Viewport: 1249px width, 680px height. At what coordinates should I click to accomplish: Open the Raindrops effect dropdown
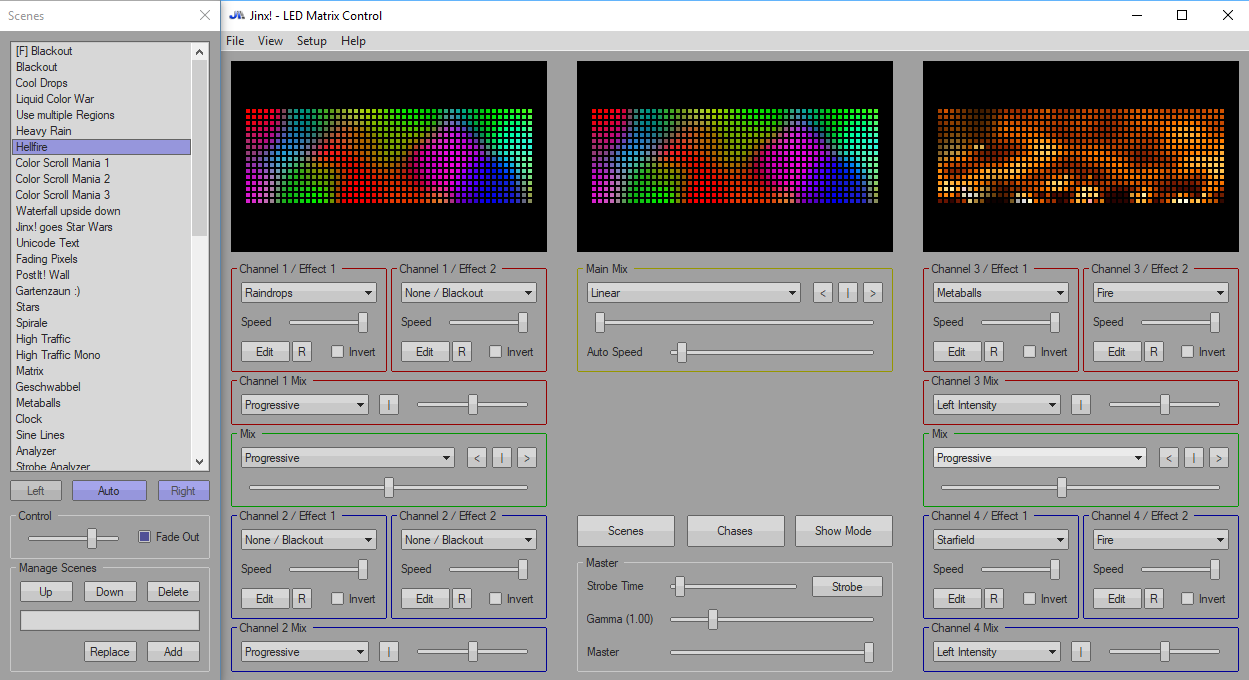tap(309, 293)
